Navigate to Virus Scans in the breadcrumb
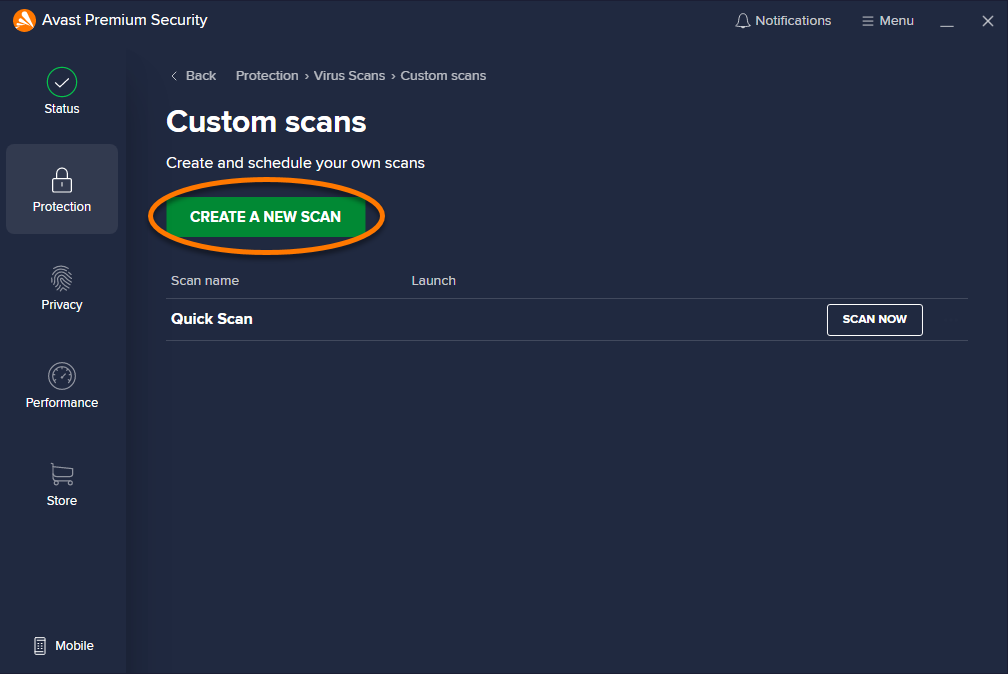 [x=349, y=76]
